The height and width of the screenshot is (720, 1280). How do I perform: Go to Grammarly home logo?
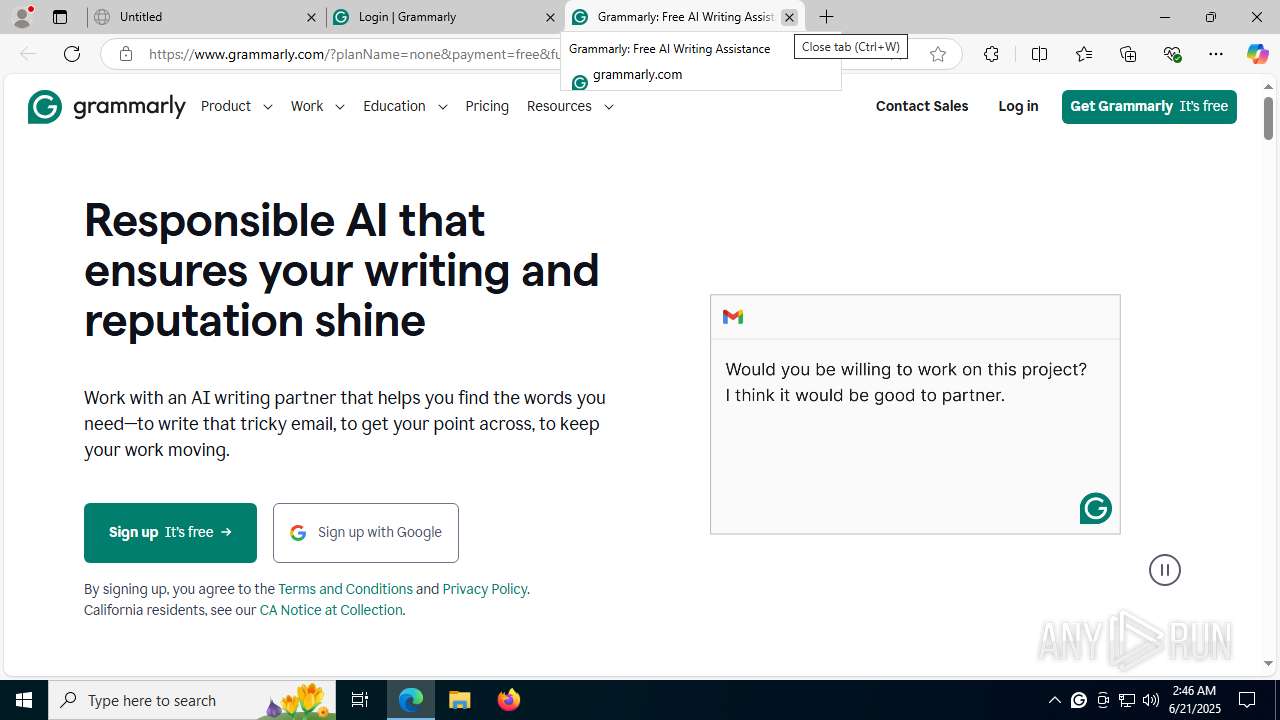106,106
